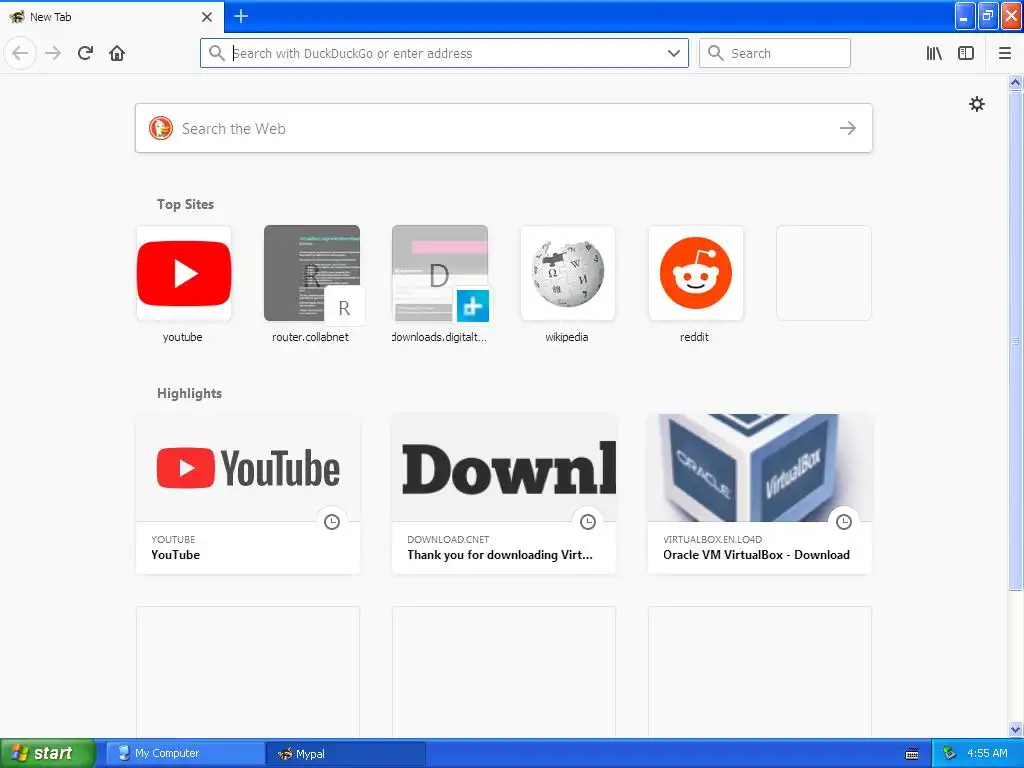The image size is (1024, 768).
Task: Click the network tray icon
Action: click(x=950, y=754)
